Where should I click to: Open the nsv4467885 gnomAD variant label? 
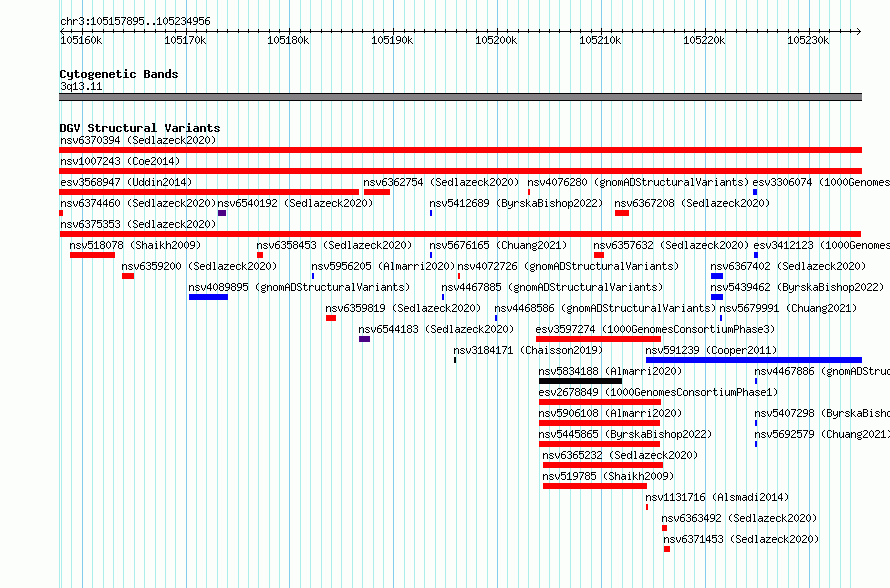coord(552,287)
